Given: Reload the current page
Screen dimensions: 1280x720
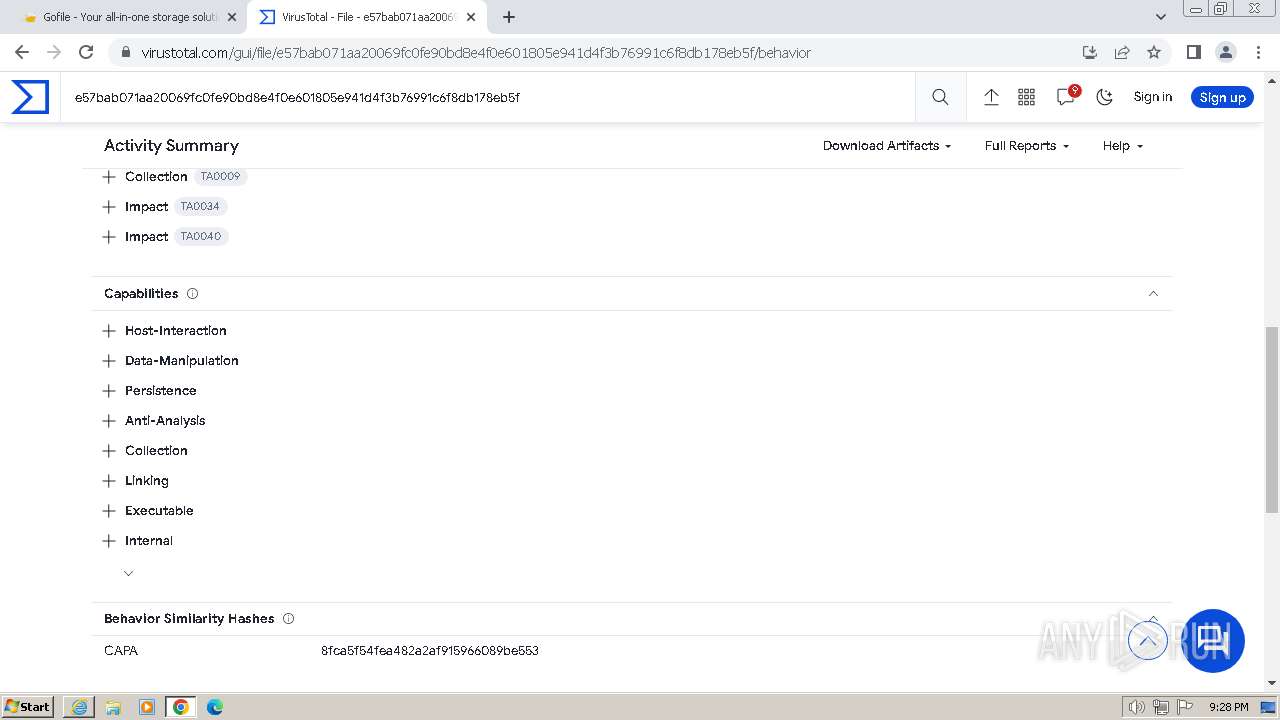Looking at the screenshot, I should (x=86, y=52).
